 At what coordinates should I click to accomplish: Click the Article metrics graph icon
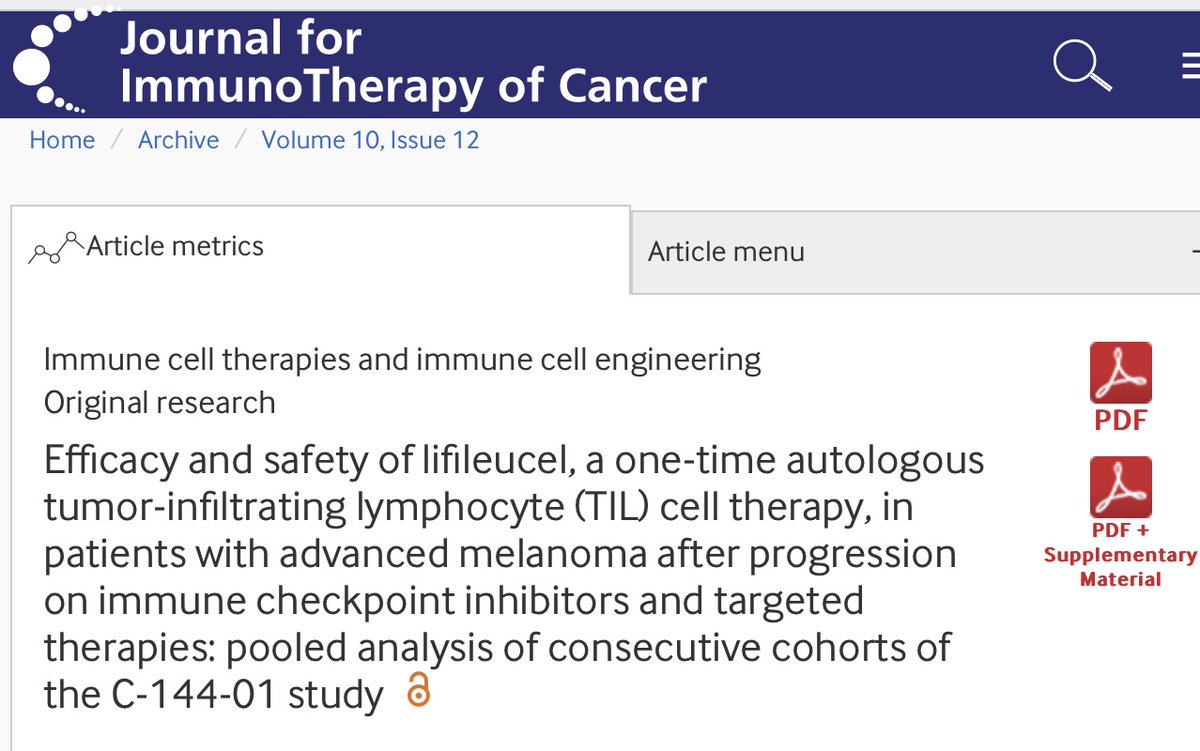click(56, 247)
